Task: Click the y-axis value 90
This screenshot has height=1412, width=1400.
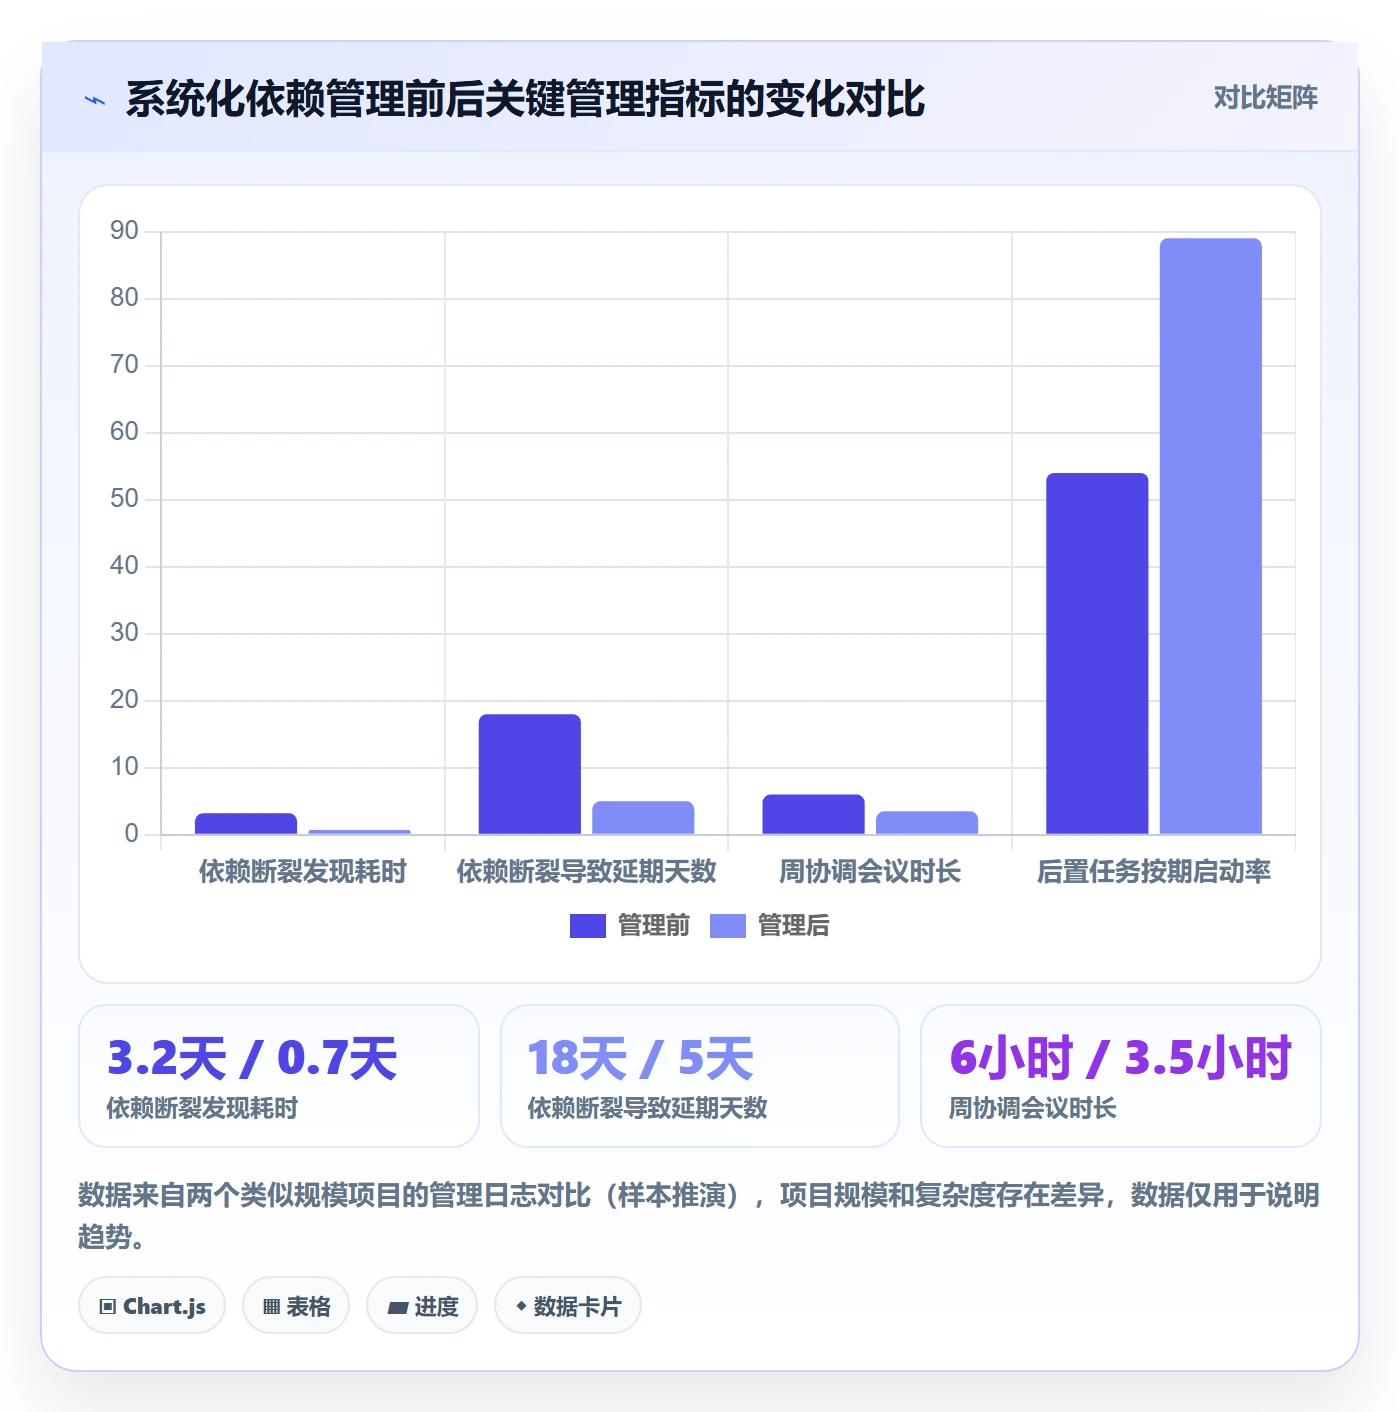Action: [x=125, y=231]
